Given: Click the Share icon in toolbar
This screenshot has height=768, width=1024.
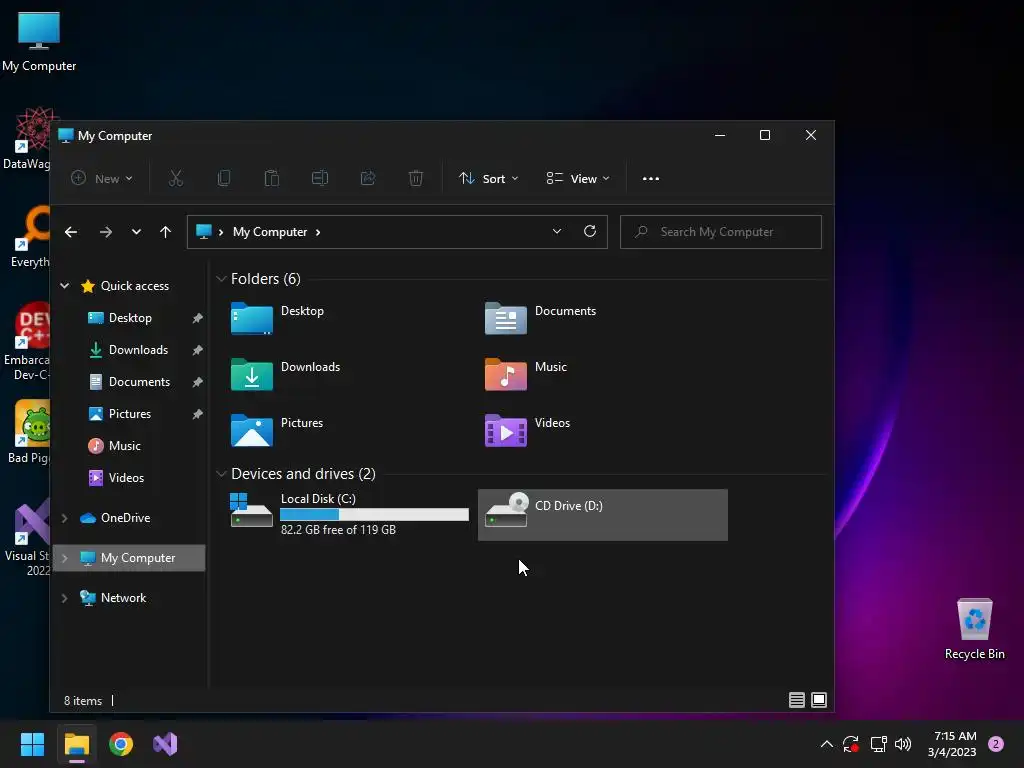Looking at the screenshot, I should (368, 178).
